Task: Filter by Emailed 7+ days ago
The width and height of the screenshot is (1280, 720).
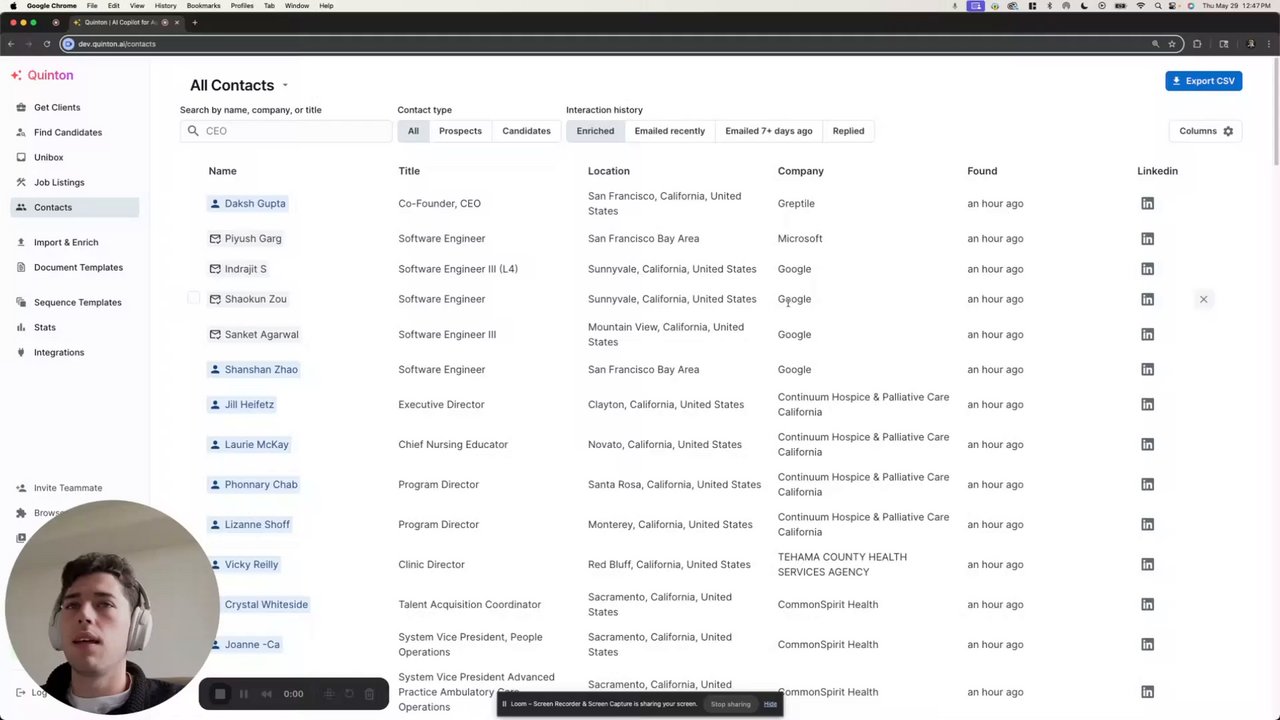Action: click(769, 131)
